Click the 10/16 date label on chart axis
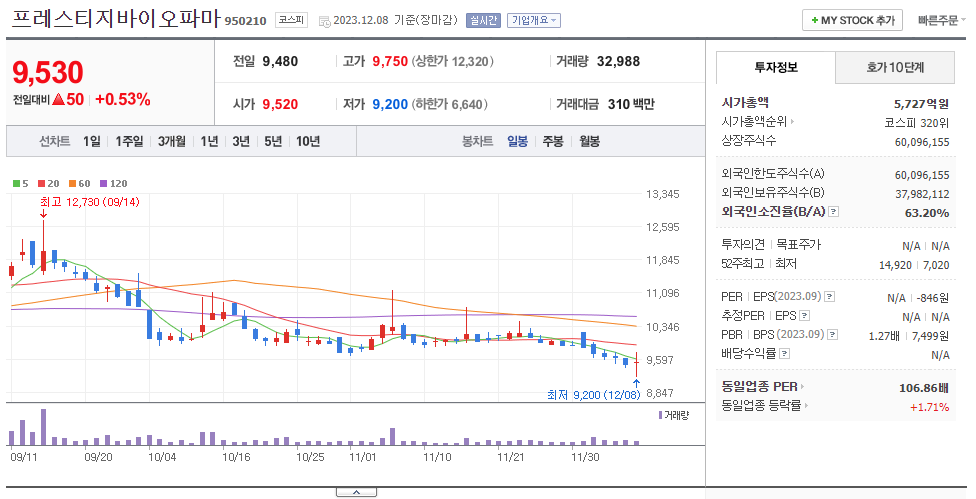Image resolution: width=976 pixels, height=499 pixels. click(x=236, y=457)
